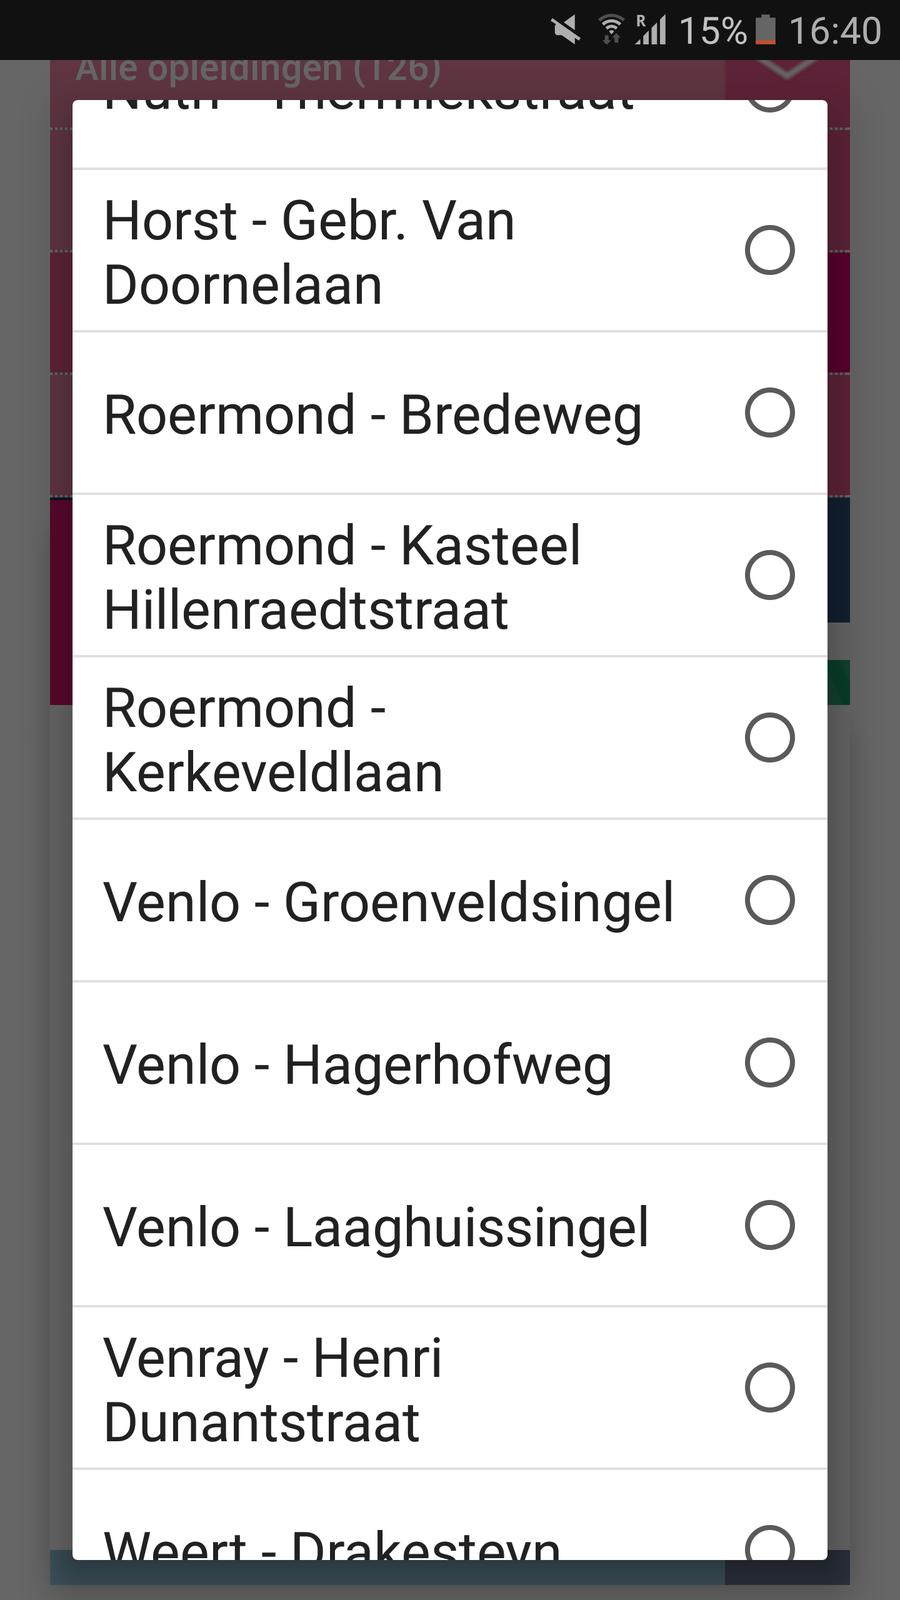The image size is (900, 1600).
Task: Tap the Wi-Fi icon in status bar
Action: coord(610,30)
